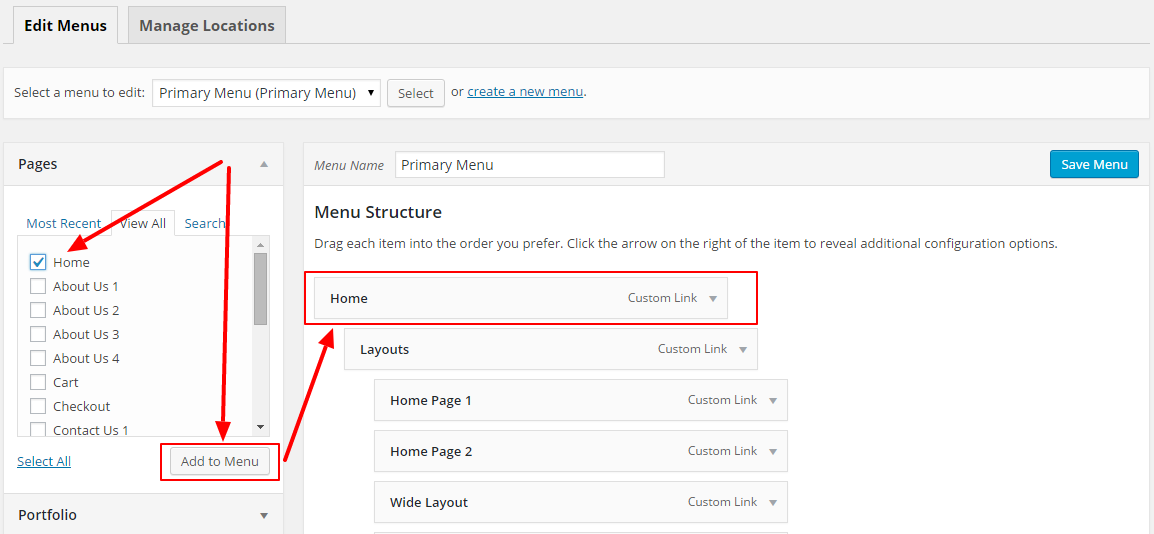Switch to Manage Locations tab

207,26
